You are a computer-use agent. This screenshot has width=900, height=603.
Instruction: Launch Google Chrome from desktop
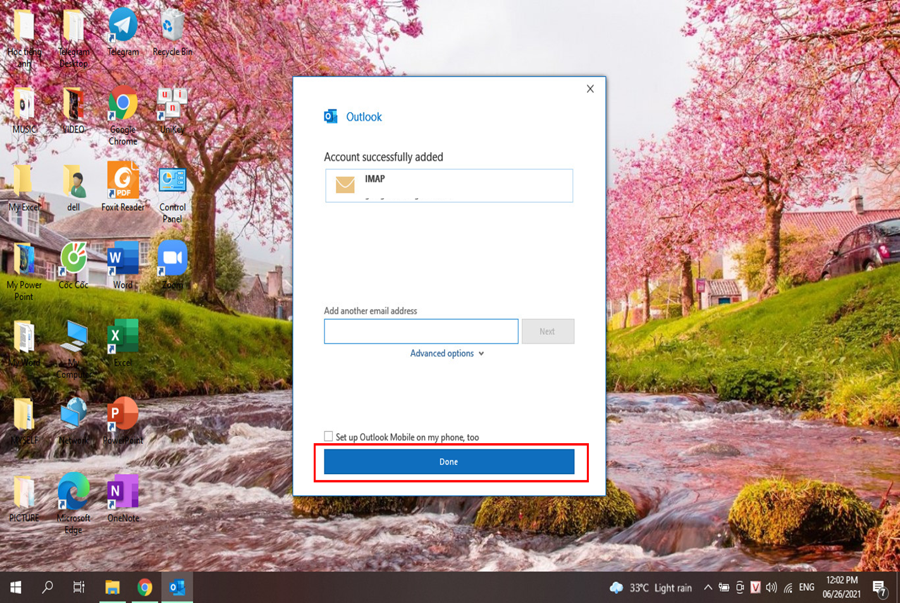click(x=123, y=104)
